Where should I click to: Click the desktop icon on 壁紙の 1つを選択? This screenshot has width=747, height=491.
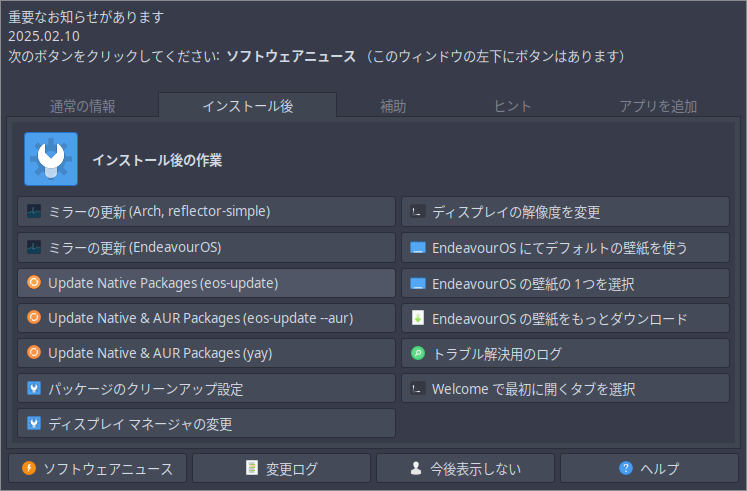click(x=418, y=283)
